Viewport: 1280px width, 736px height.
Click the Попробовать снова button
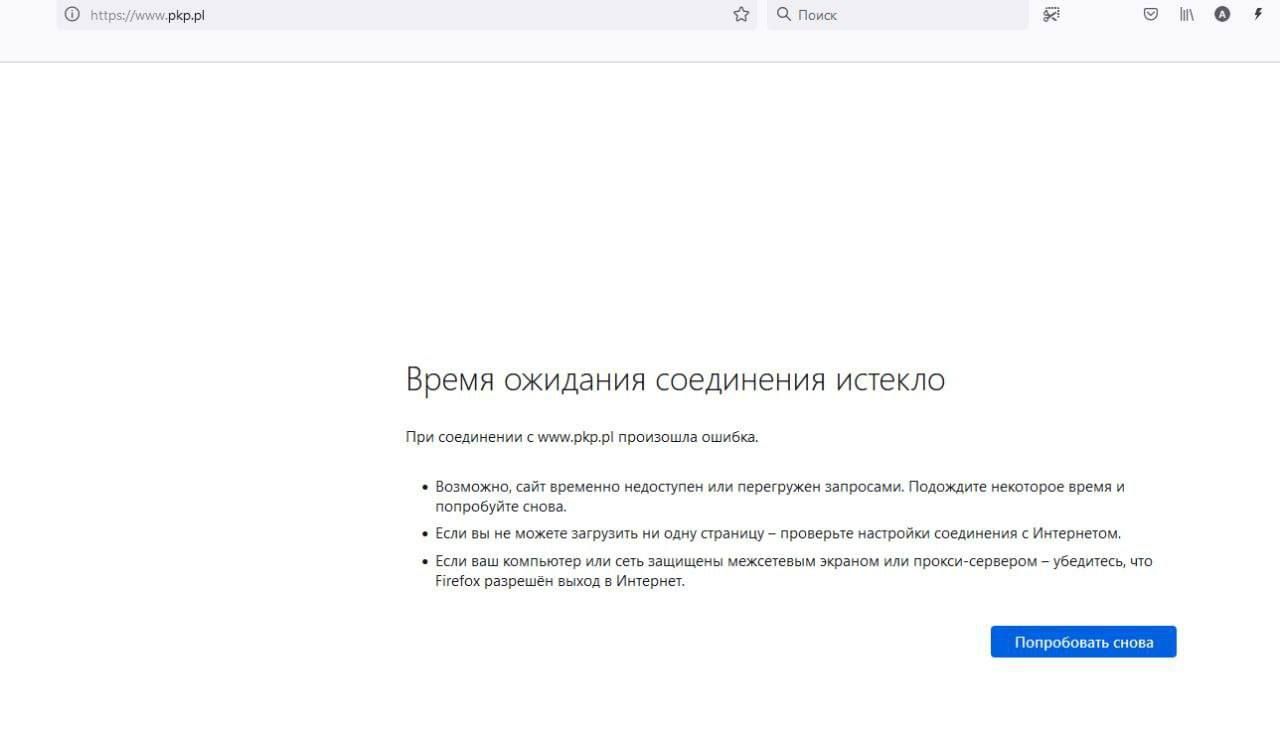point(1083,642)
